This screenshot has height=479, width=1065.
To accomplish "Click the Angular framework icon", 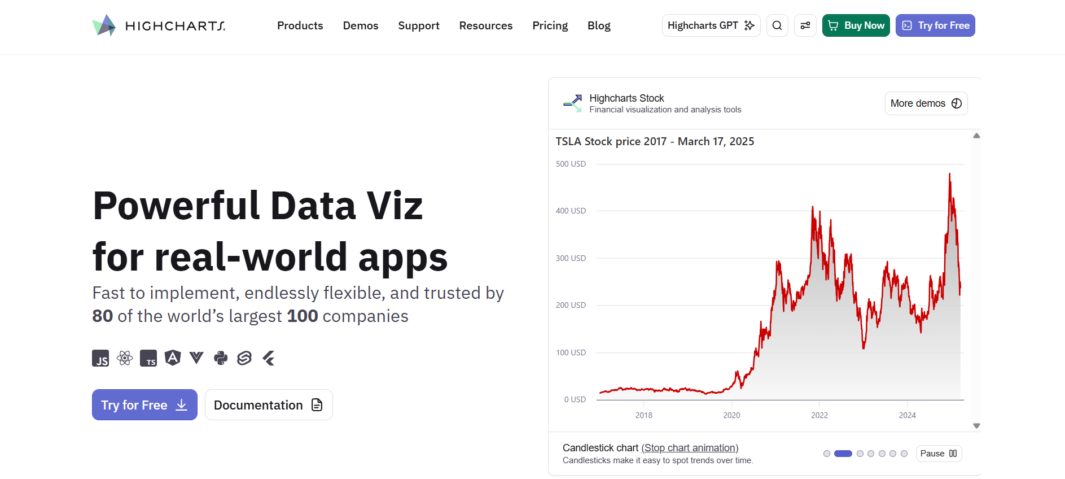I will pos(173,358).
